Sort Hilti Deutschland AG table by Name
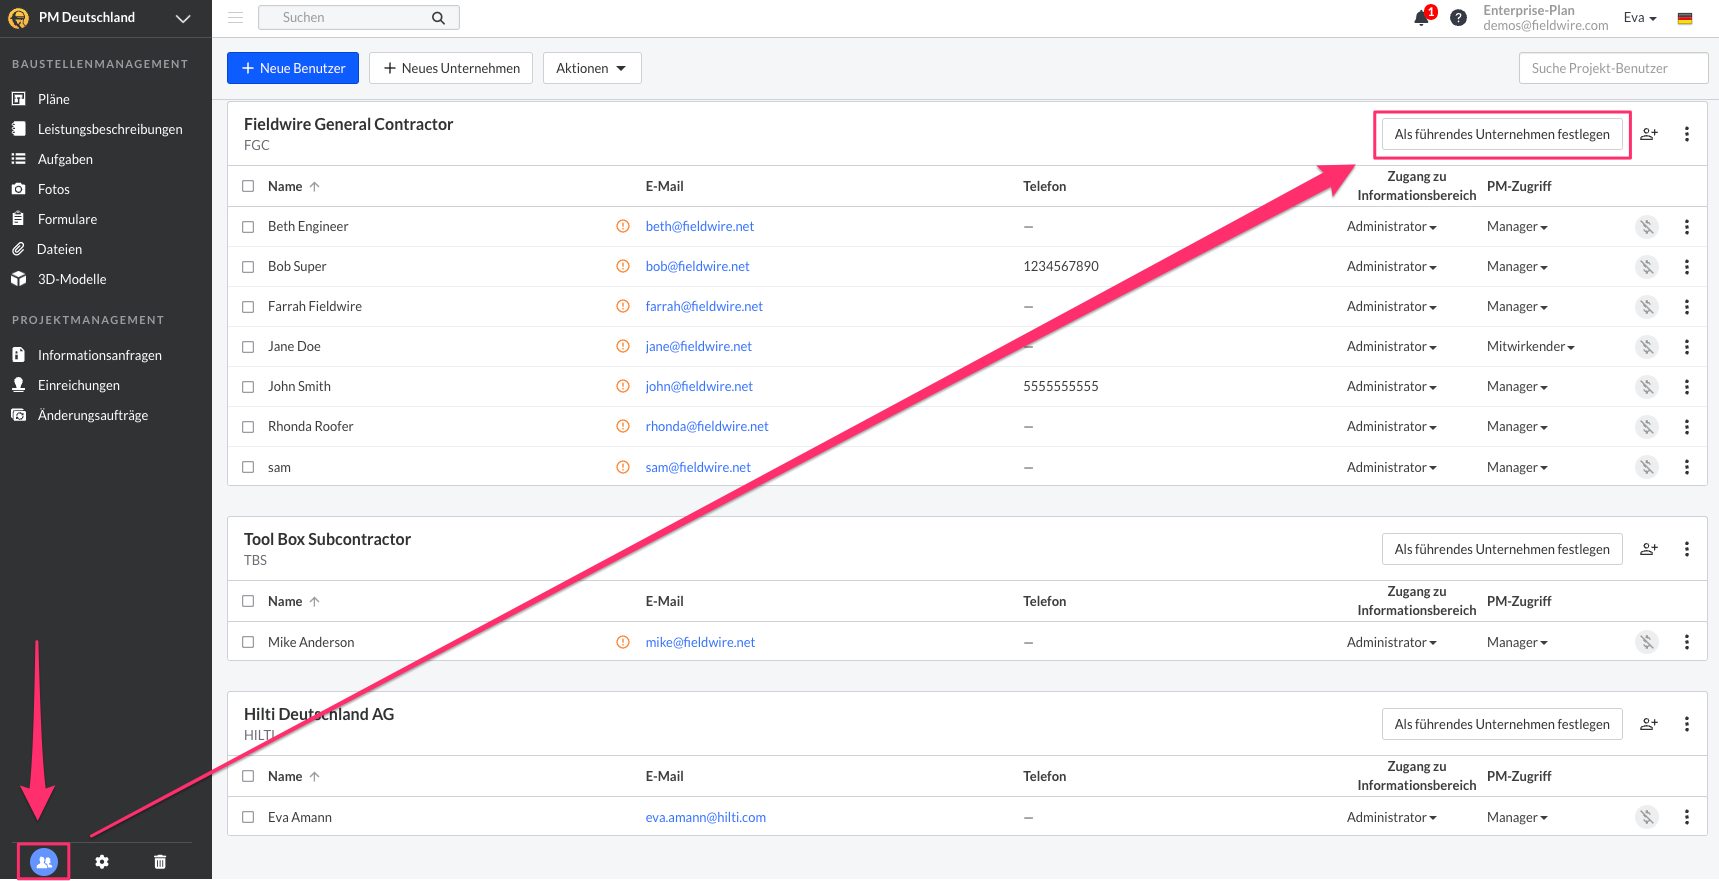 click(293, 776)
